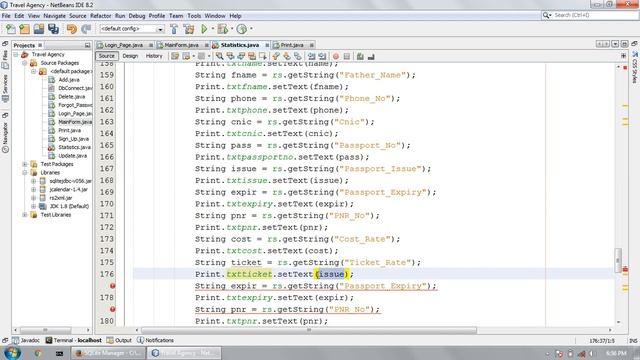Click the New File toolbar icon

[11, 29]
